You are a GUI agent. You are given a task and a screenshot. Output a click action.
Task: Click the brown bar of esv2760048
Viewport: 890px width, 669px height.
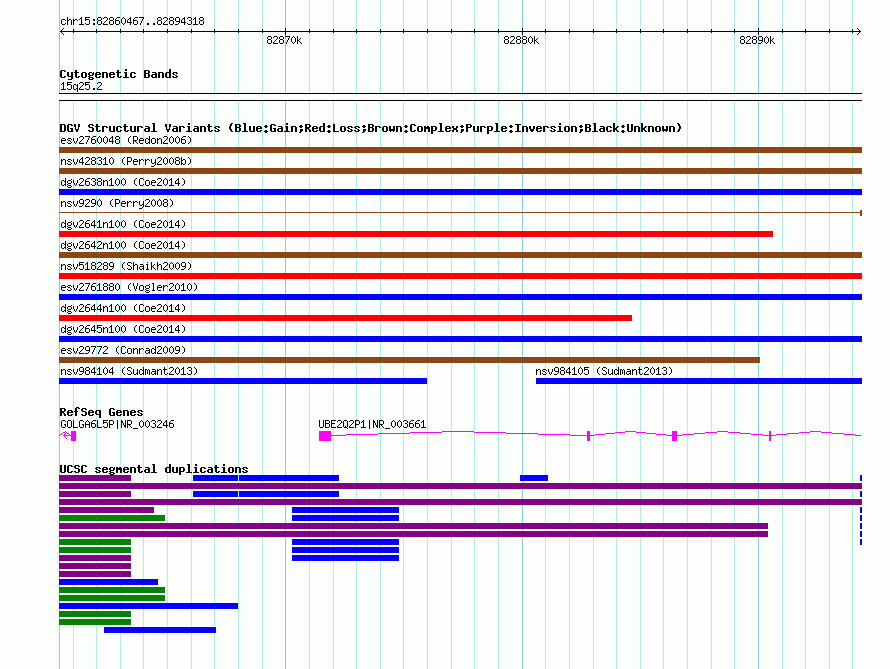click(x=460, y=150)
